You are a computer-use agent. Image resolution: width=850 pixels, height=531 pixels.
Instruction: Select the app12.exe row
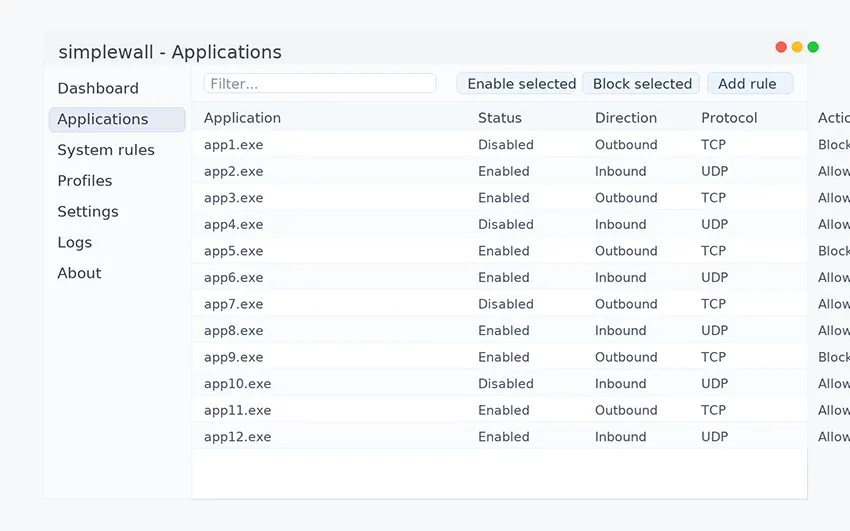[x=238, y=437]
